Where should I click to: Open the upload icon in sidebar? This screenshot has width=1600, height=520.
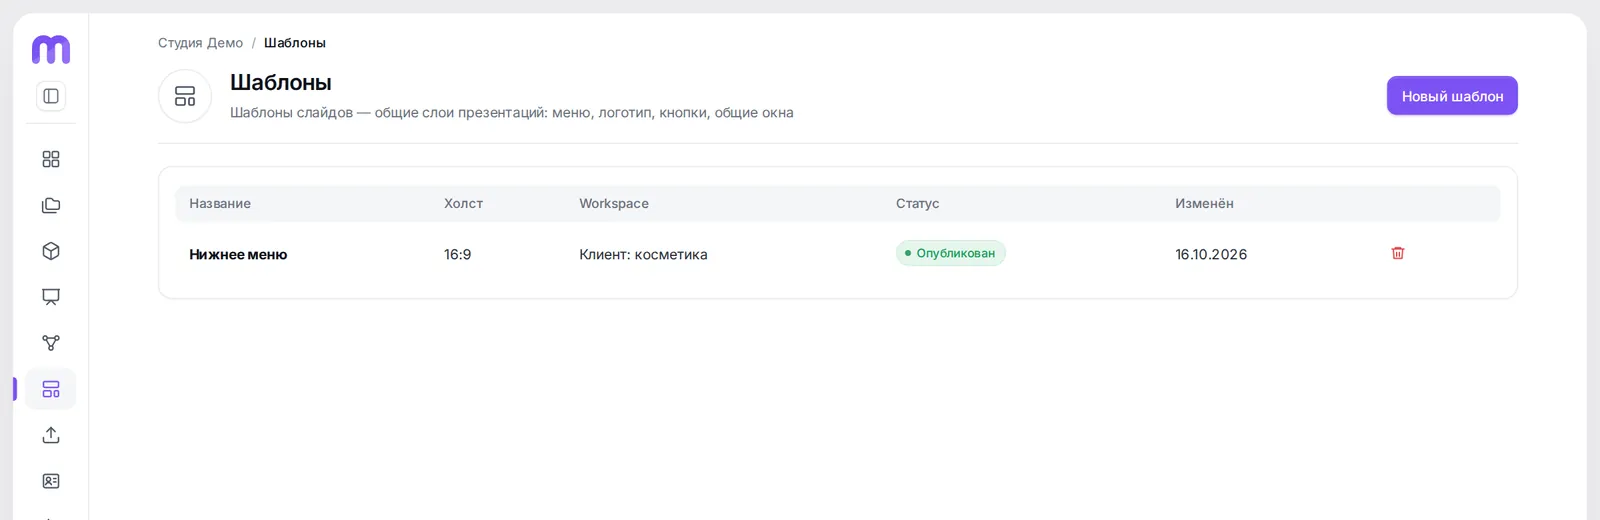coord(51,435)
